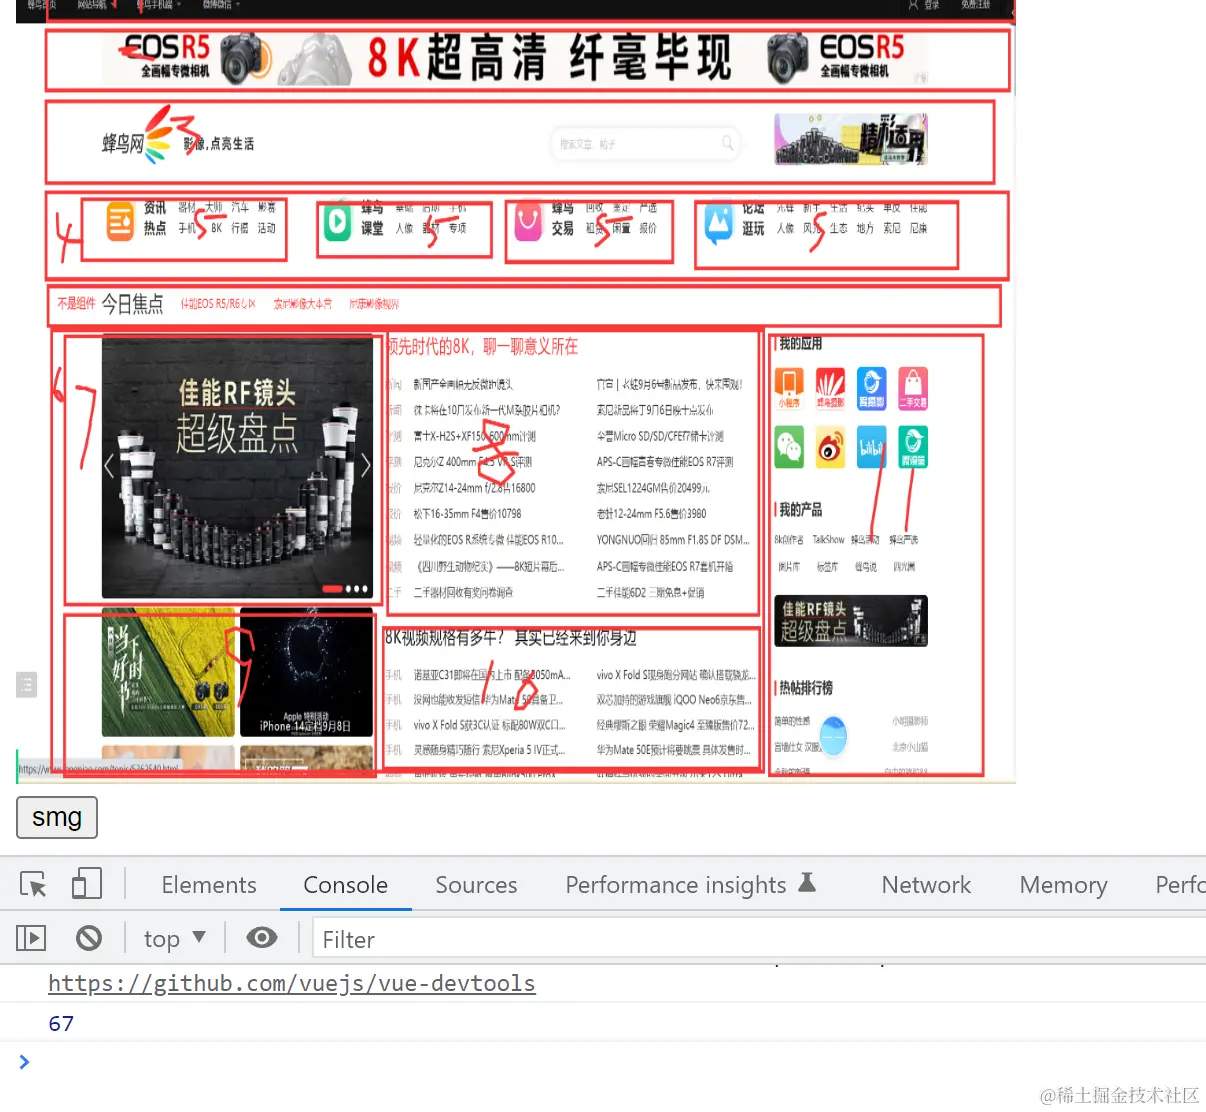Click the TalkShow product link

828,540
